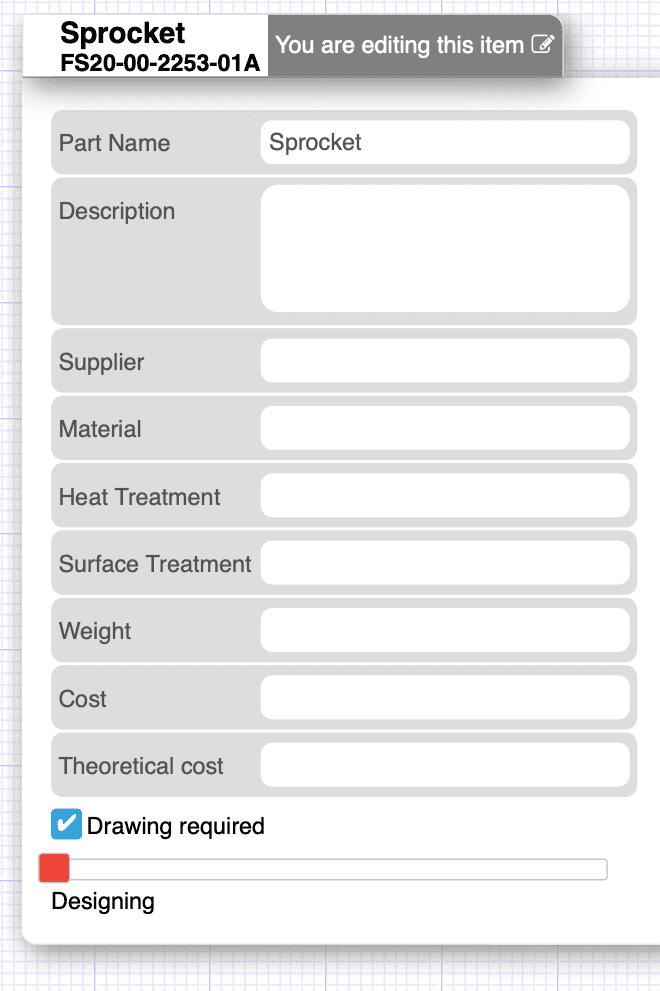This screenshot has height=991, width=660.
Task: Click the Heat Treatment input field
Action: [x=445, y=495]
